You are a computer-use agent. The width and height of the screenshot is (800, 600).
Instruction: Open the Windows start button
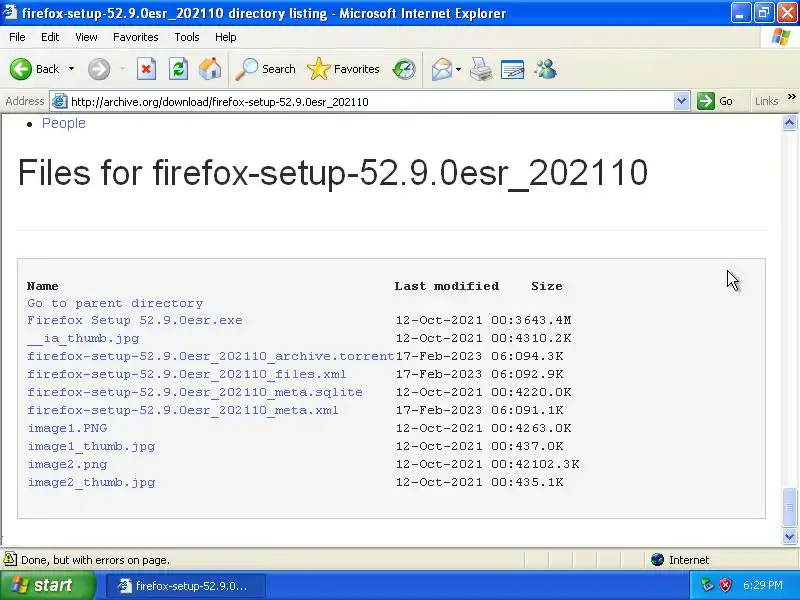[x=47, y=585]
